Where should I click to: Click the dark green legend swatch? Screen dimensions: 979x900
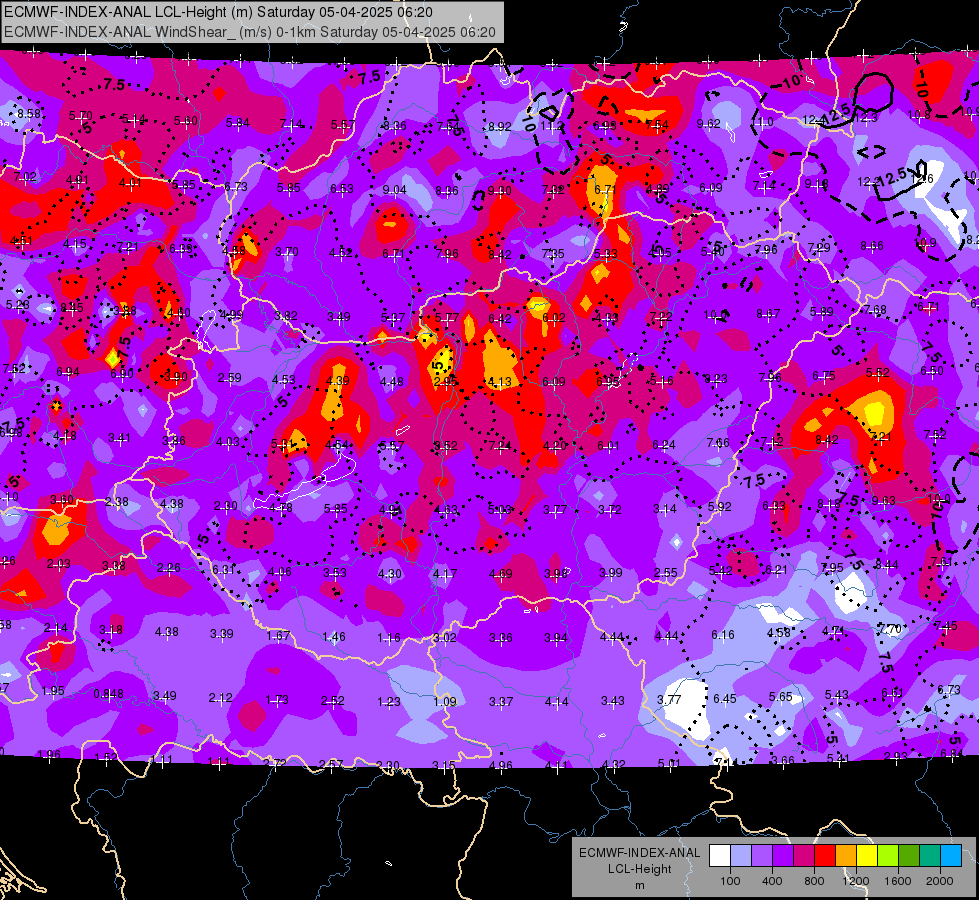pos(908,856)
